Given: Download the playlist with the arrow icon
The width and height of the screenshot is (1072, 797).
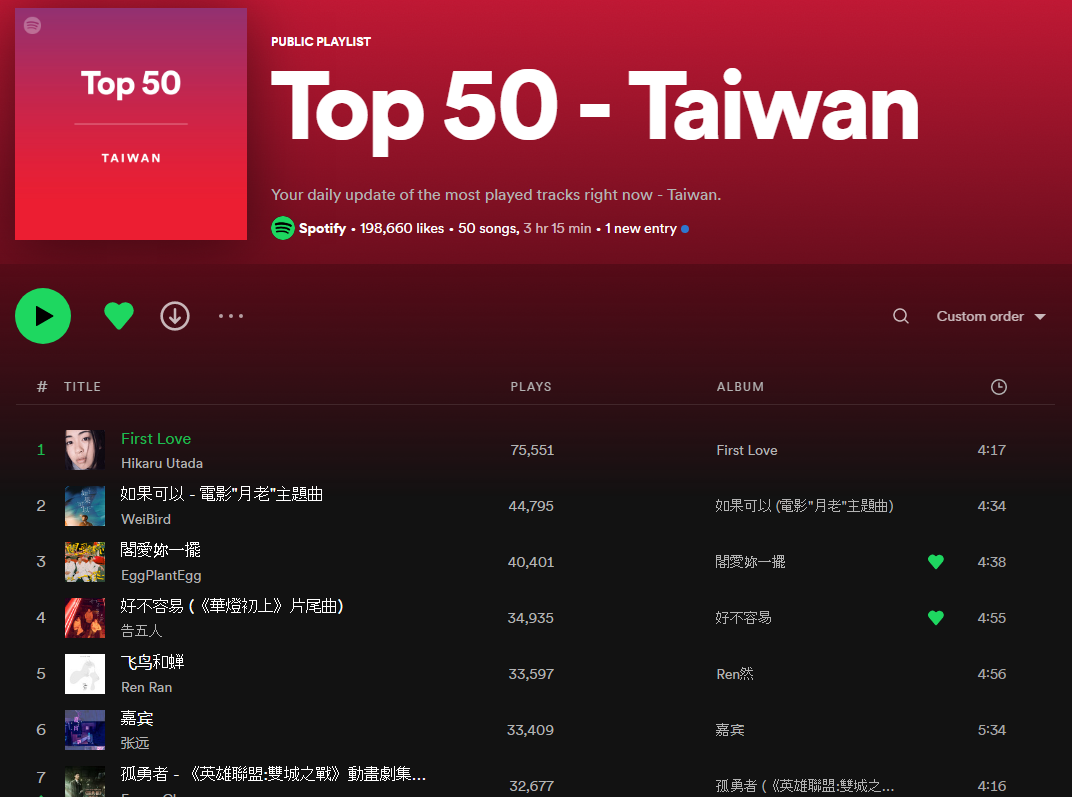Looking at the screenshot, I should [x=175, y=316].
